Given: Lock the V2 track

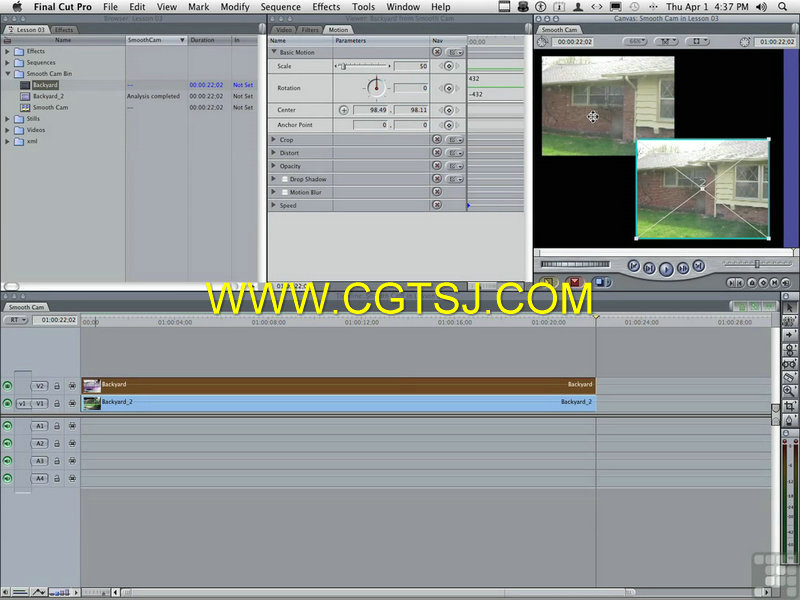Looking at the screenshot, I should 57,386.
